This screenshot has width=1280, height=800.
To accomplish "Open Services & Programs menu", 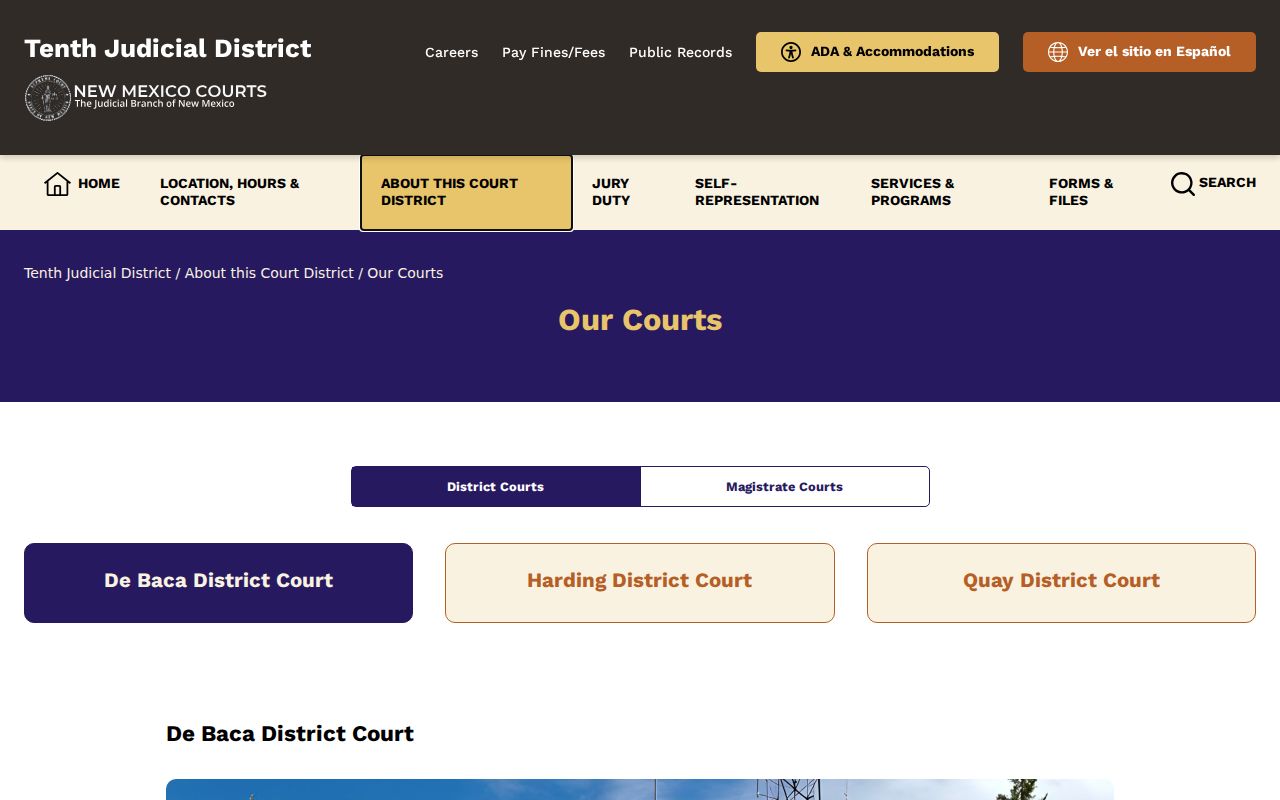I will click(912, 192).
